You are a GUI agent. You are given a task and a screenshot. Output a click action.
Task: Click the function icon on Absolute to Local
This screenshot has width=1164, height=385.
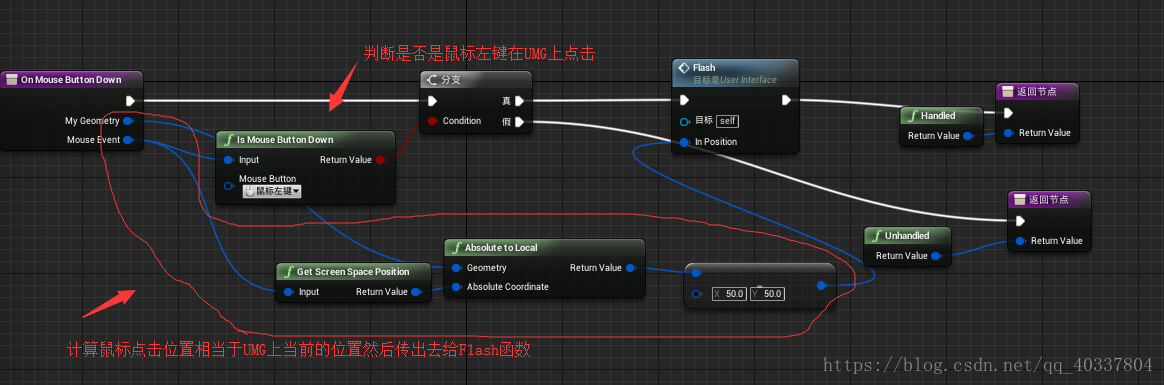tap(457, 248)
